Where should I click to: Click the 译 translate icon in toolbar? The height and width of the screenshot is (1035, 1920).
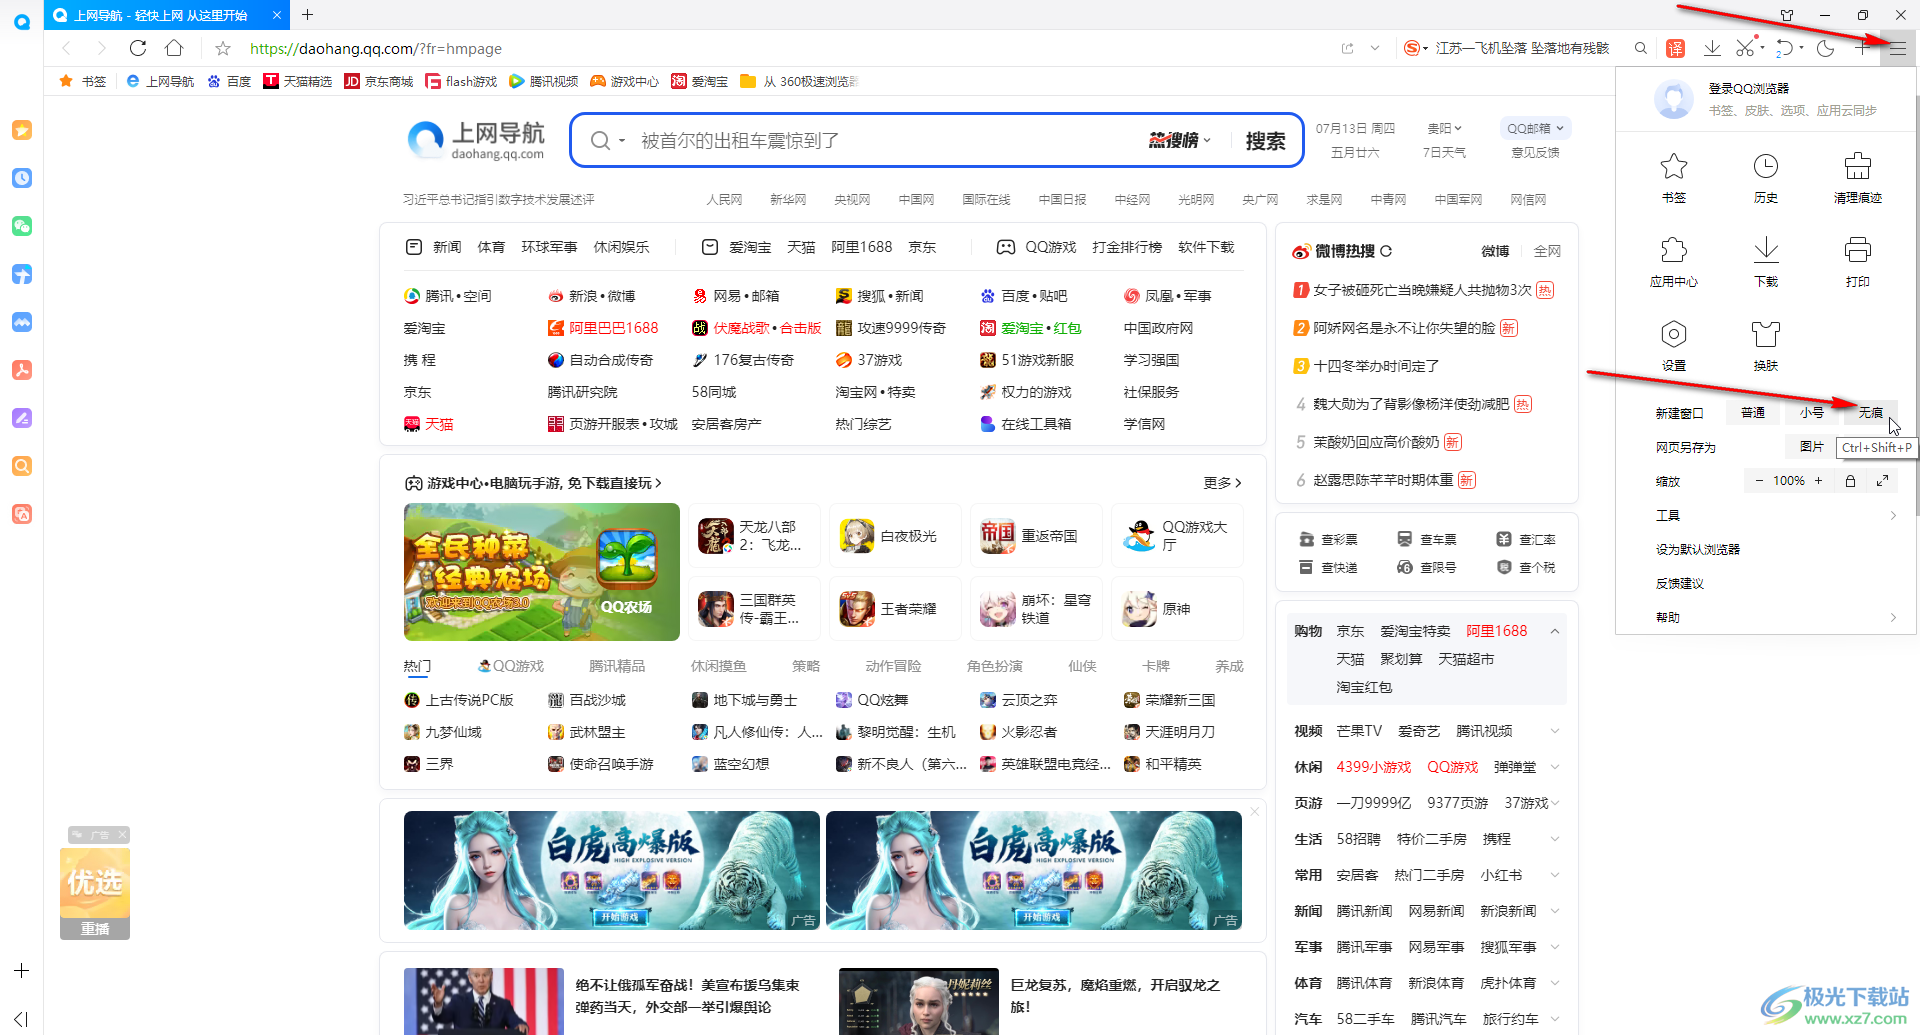pyautogui.click(x=1675, y=48)
